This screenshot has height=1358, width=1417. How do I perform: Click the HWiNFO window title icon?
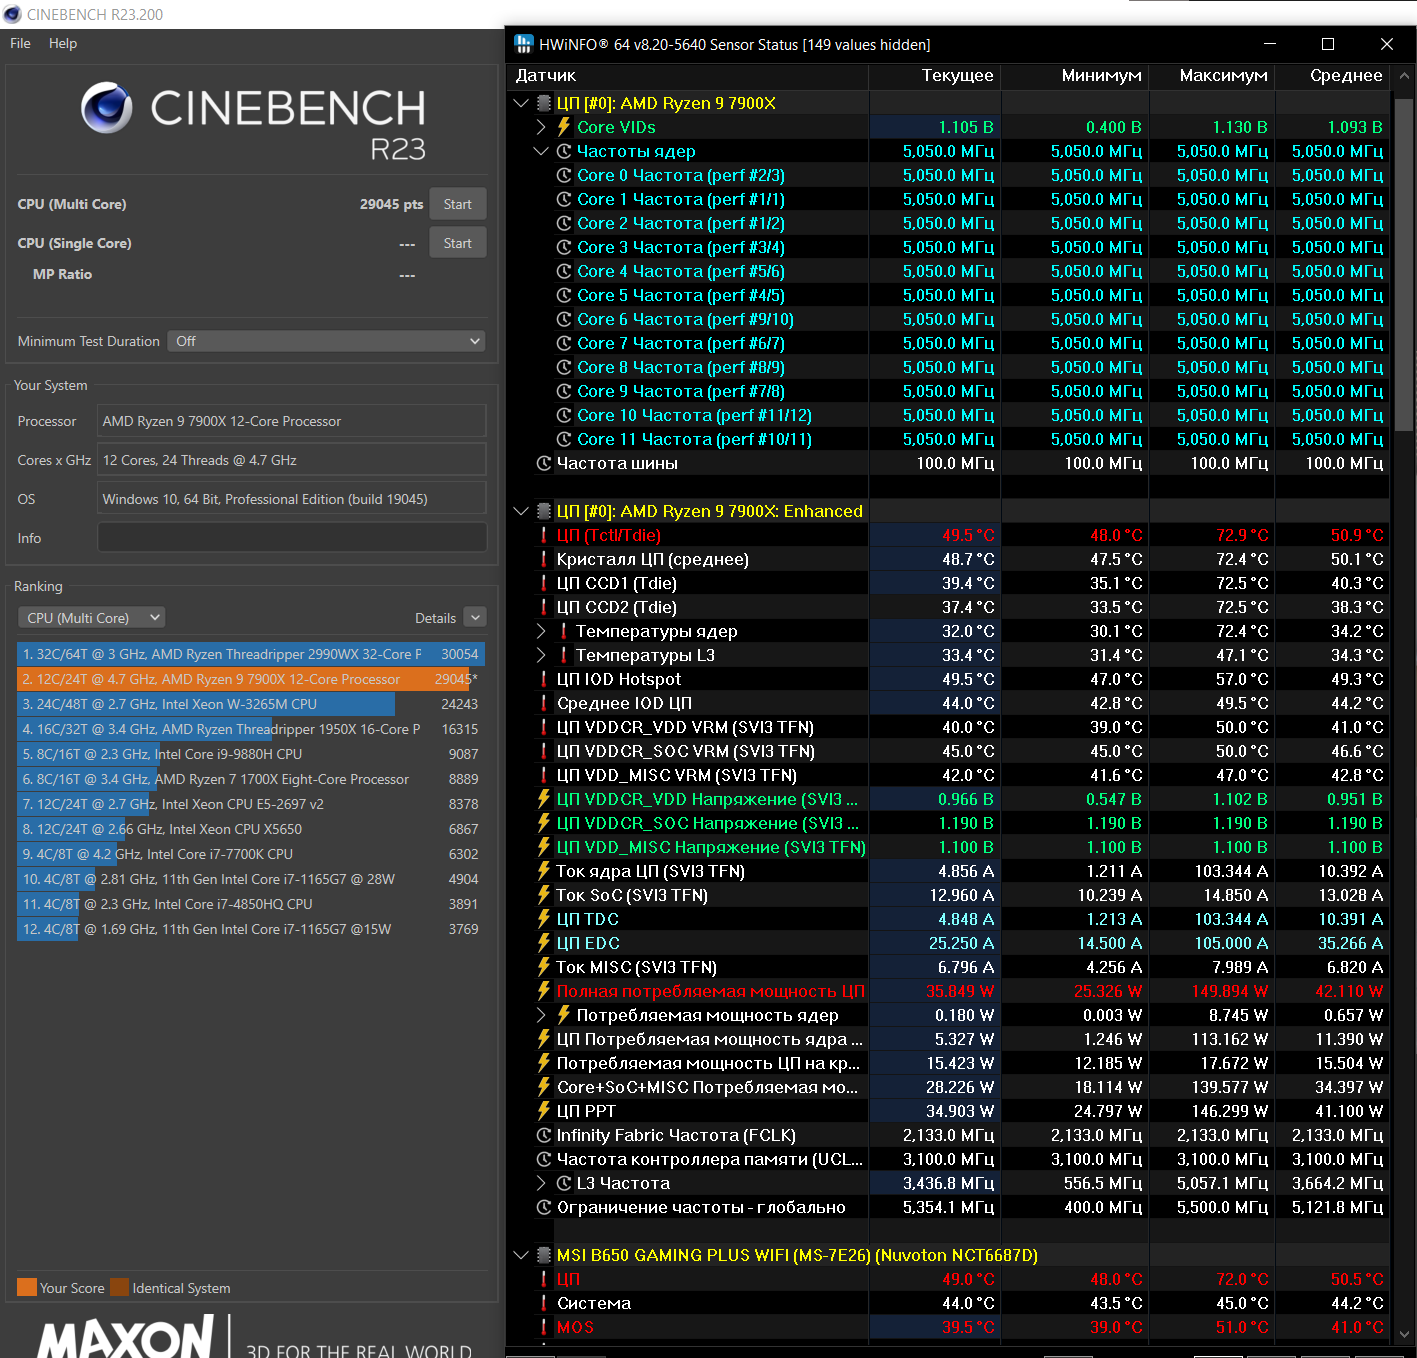(523, 44)
